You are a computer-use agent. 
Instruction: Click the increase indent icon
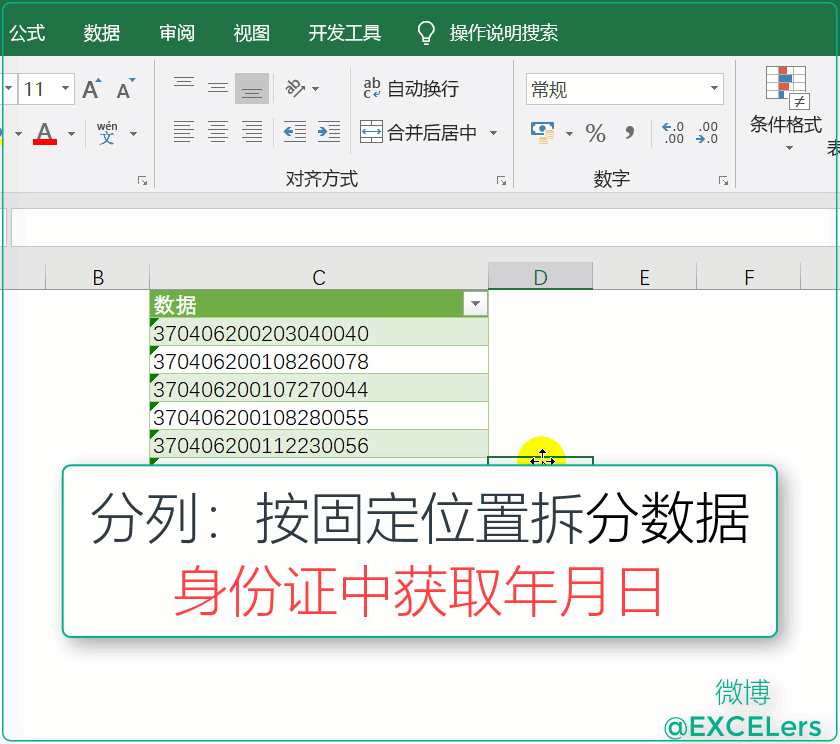click(329, 132)
